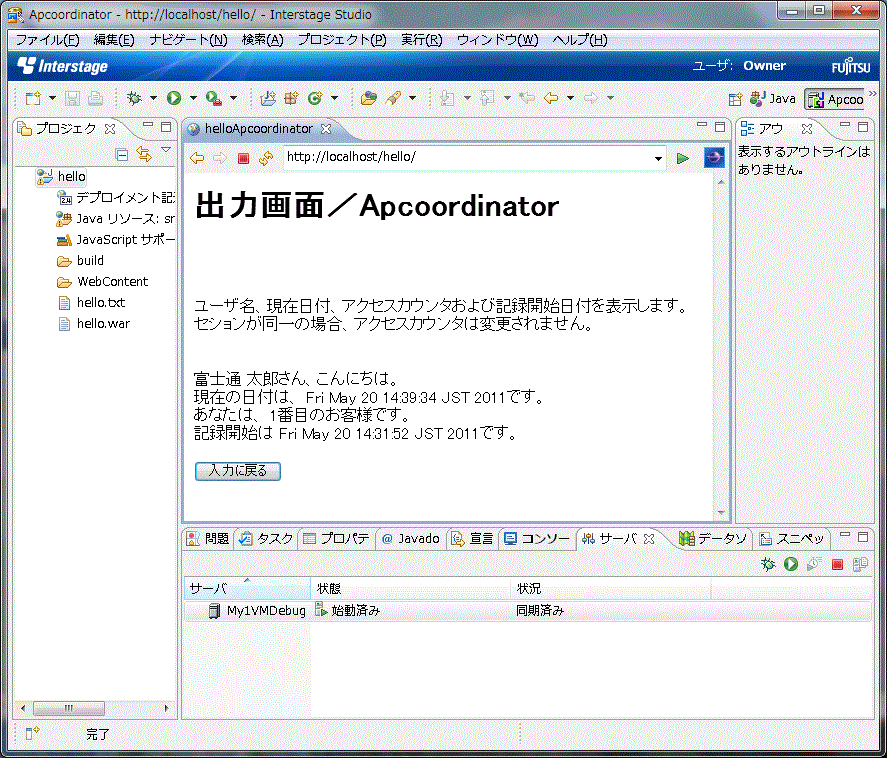Open the project explorer view menu triangle
This screenshot has width=887, height=758.
[166, 150]
